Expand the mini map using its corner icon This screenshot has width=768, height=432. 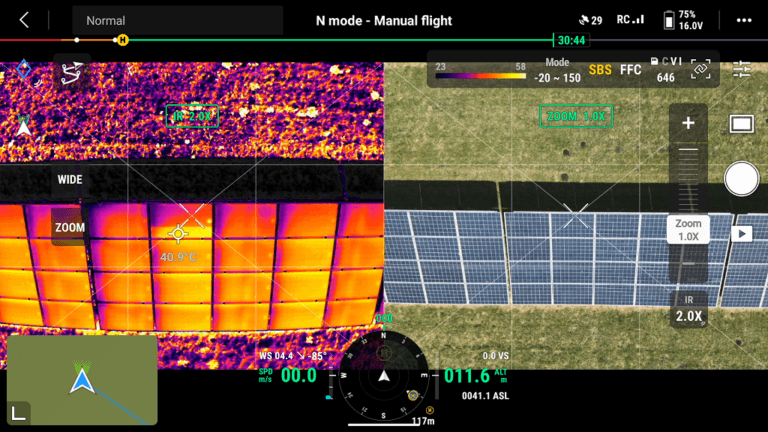coord(17,412)
